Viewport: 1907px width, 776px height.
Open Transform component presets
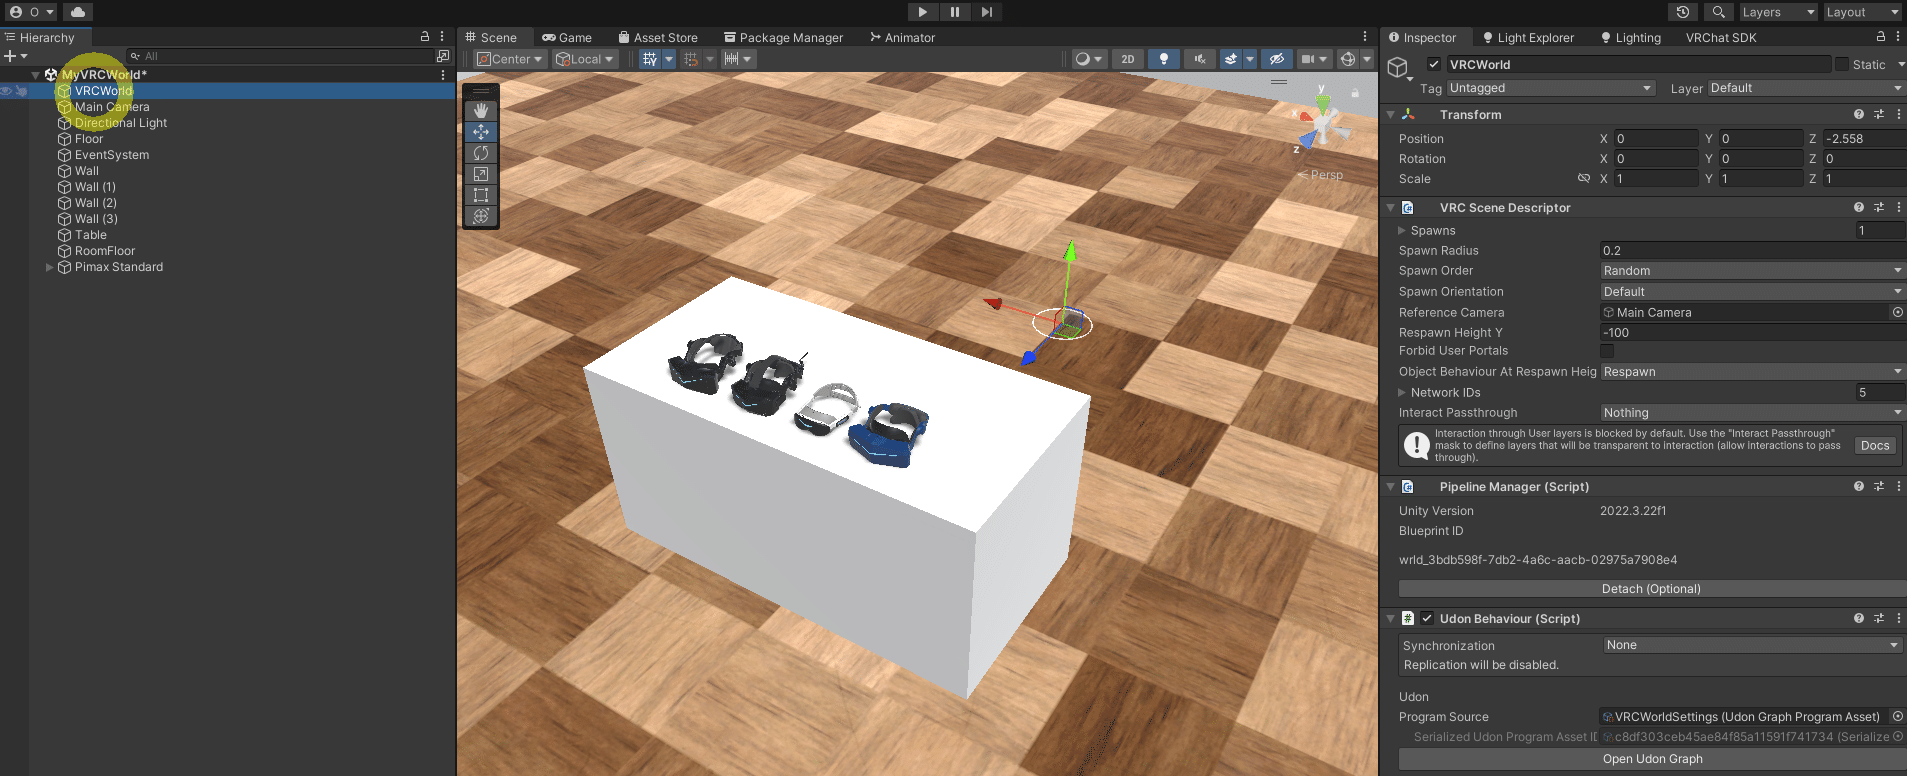coord(1879,115)
